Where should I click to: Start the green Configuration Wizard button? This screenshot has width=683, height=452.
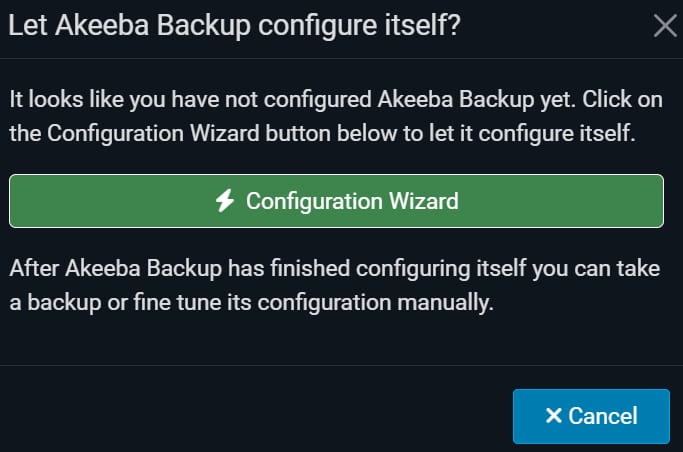tap(336, 201)
